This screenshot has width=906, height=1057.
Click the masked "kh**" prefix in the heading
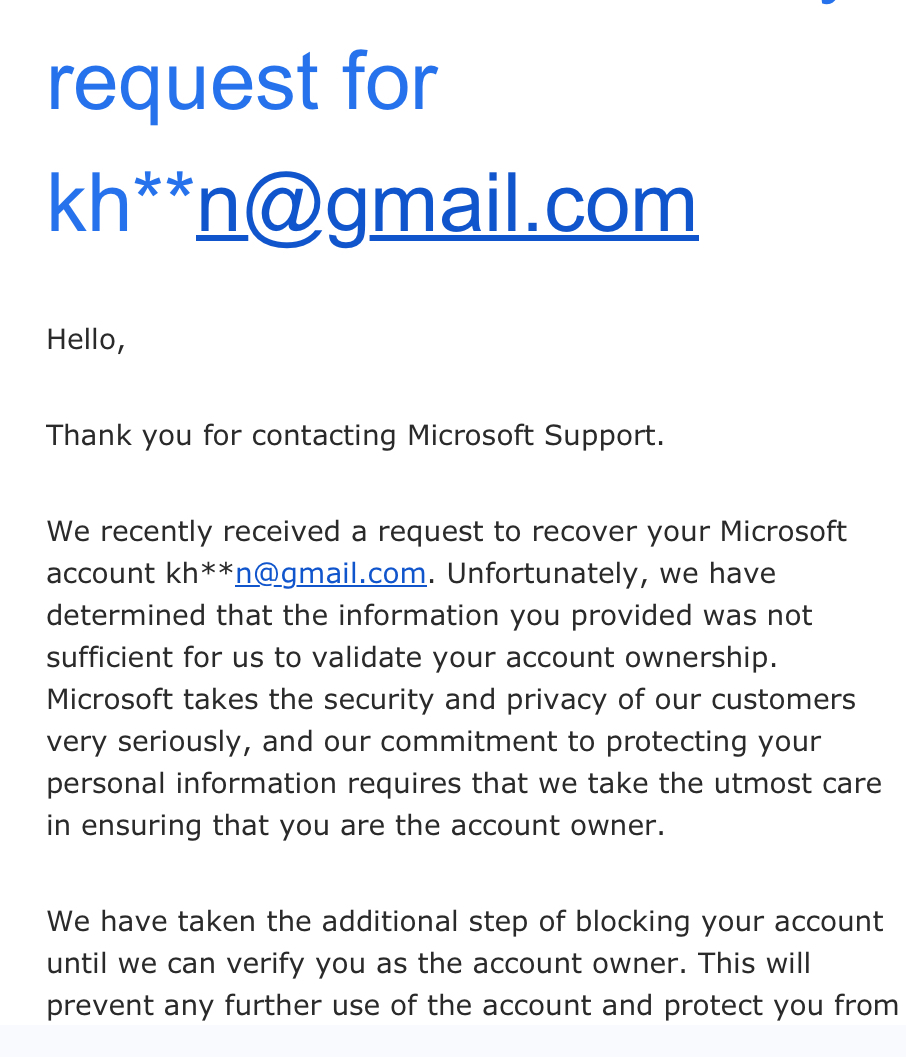point(120,203)
